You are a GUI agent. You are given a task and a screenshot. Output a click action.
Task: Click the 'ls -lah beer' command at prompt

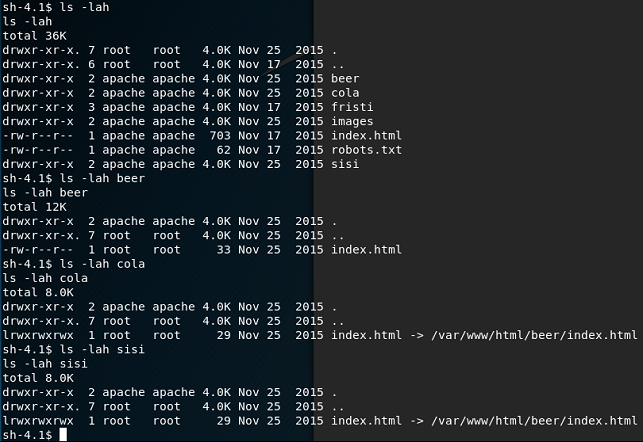tap(102, 178)
